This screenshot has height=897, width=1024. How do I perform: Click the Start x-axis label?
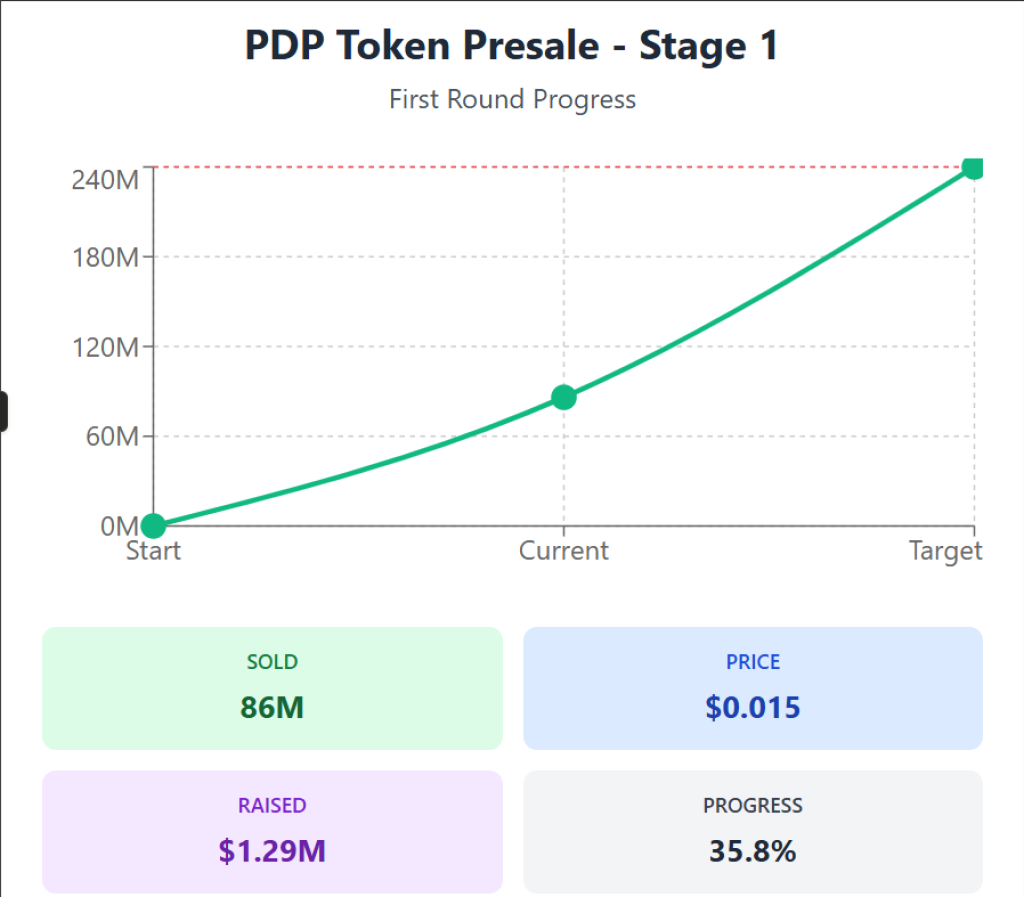(153, 551)
